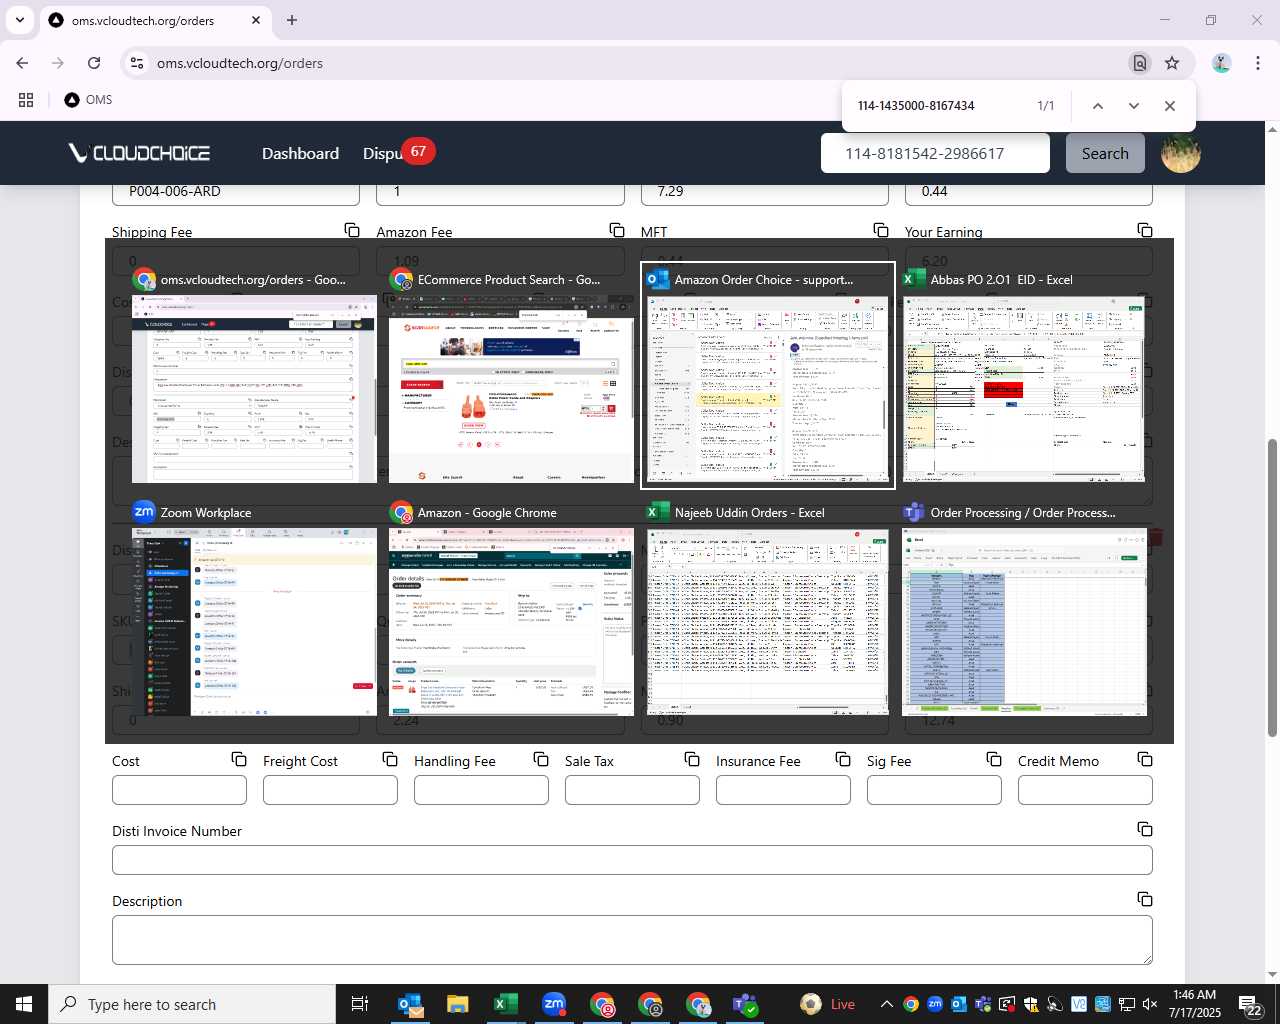Click the Sale Tax input field
Viewport: 1280px width, 1024px height.
pyautogui.click(x=632, y=790)
